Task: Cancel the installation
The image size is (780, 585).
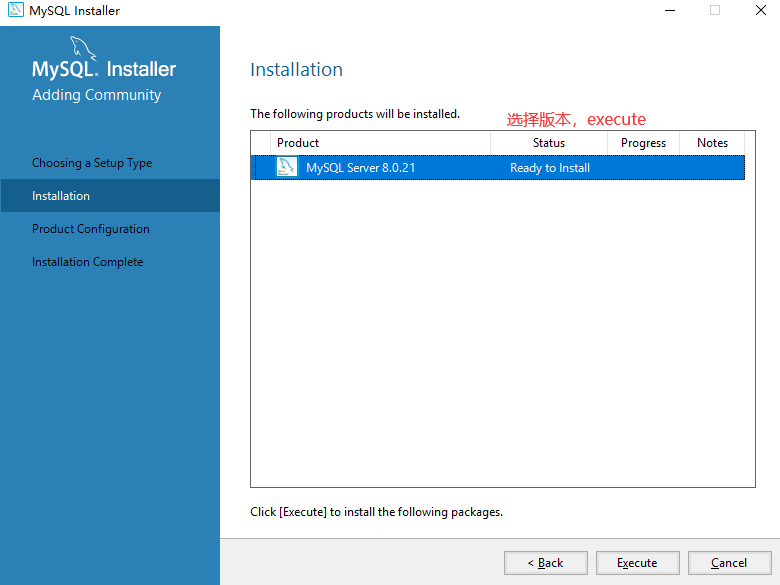Action: pos(729,563)
